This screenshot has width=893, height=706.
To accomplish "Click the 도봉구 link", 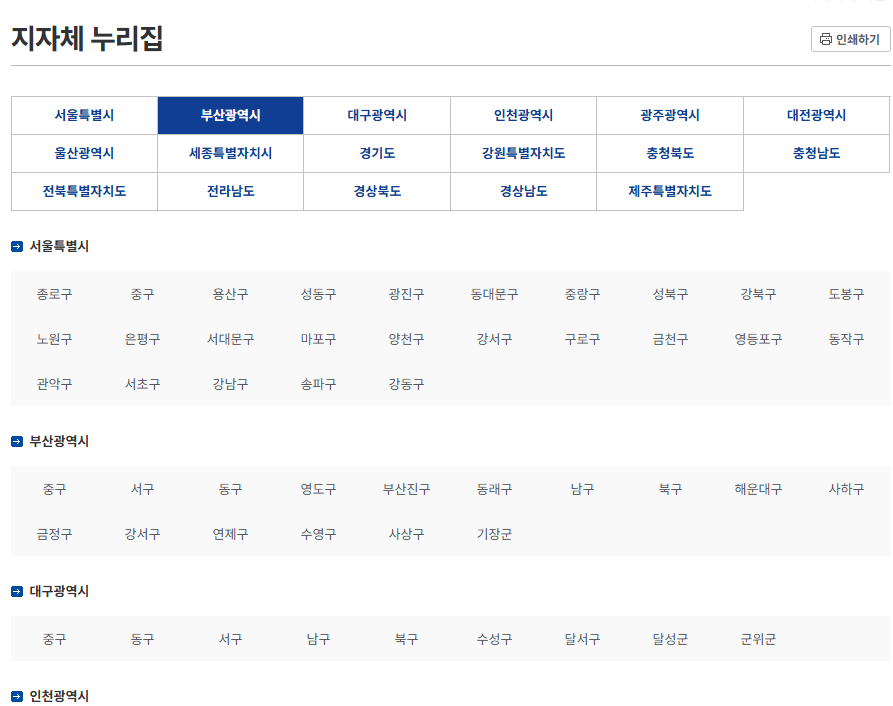I will 846,294.
